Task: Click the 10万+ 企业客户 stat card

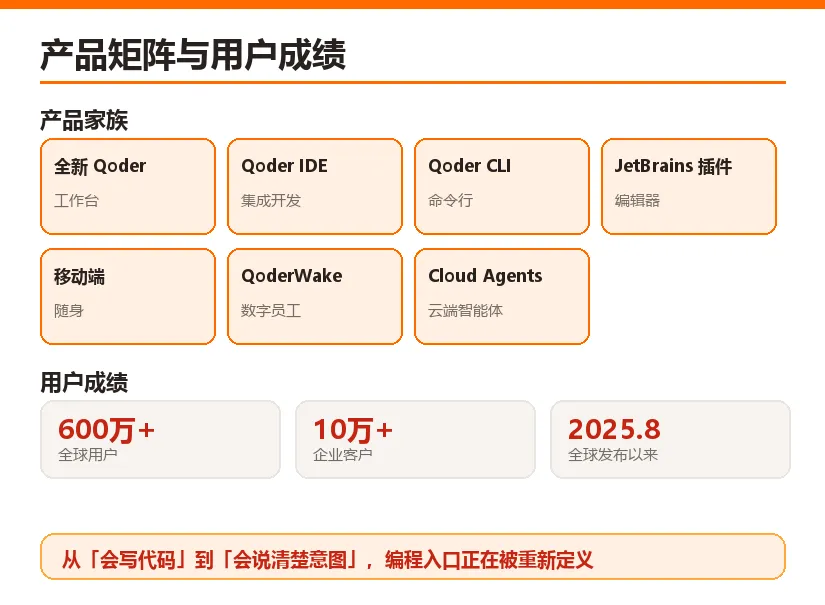Action: point(415,439)
